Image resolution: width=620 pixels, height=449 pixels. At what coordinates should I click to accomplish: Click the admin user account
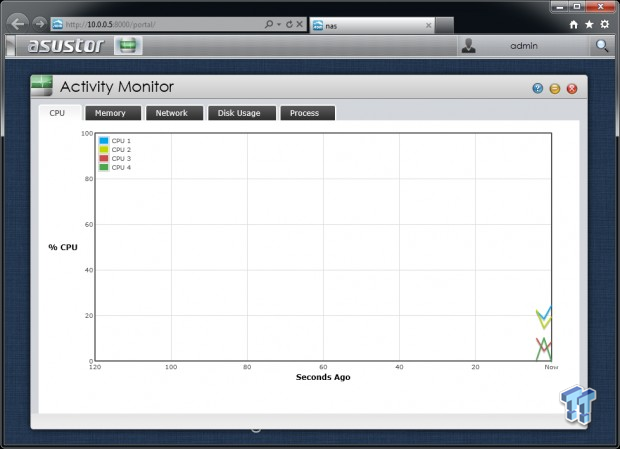tap(524, 46)
